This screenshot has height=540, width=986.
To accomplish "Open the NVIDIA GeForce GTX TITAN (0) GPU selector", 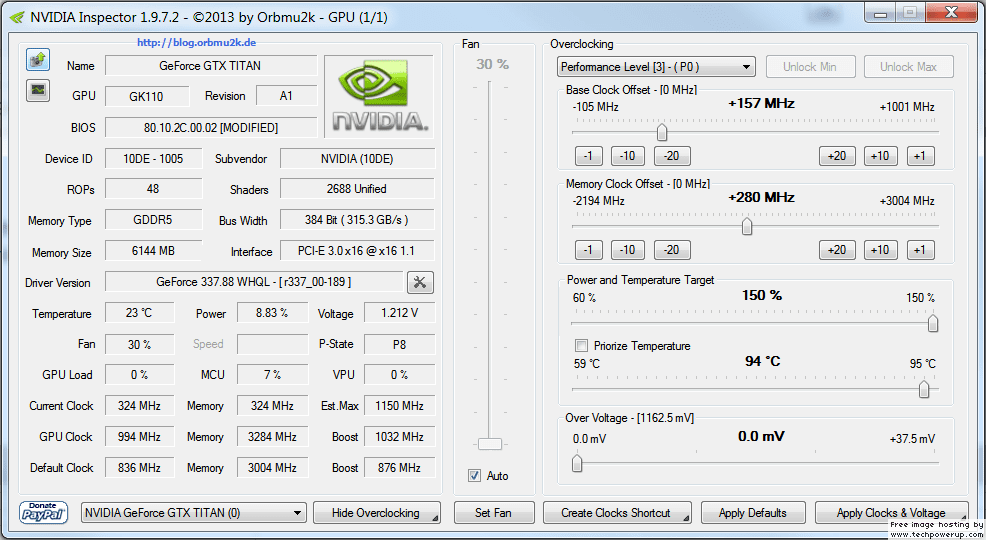I will (x=194, y=513).
